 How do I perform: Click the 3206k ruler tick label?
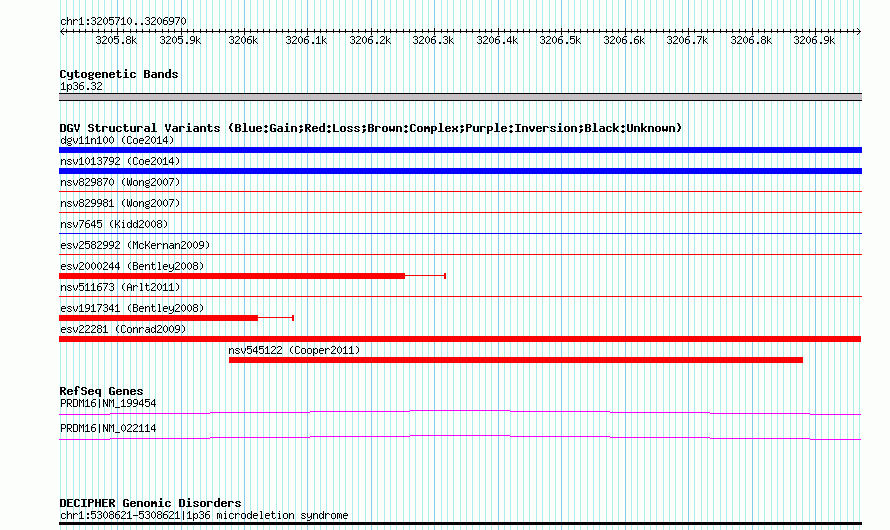coord(243,40)
